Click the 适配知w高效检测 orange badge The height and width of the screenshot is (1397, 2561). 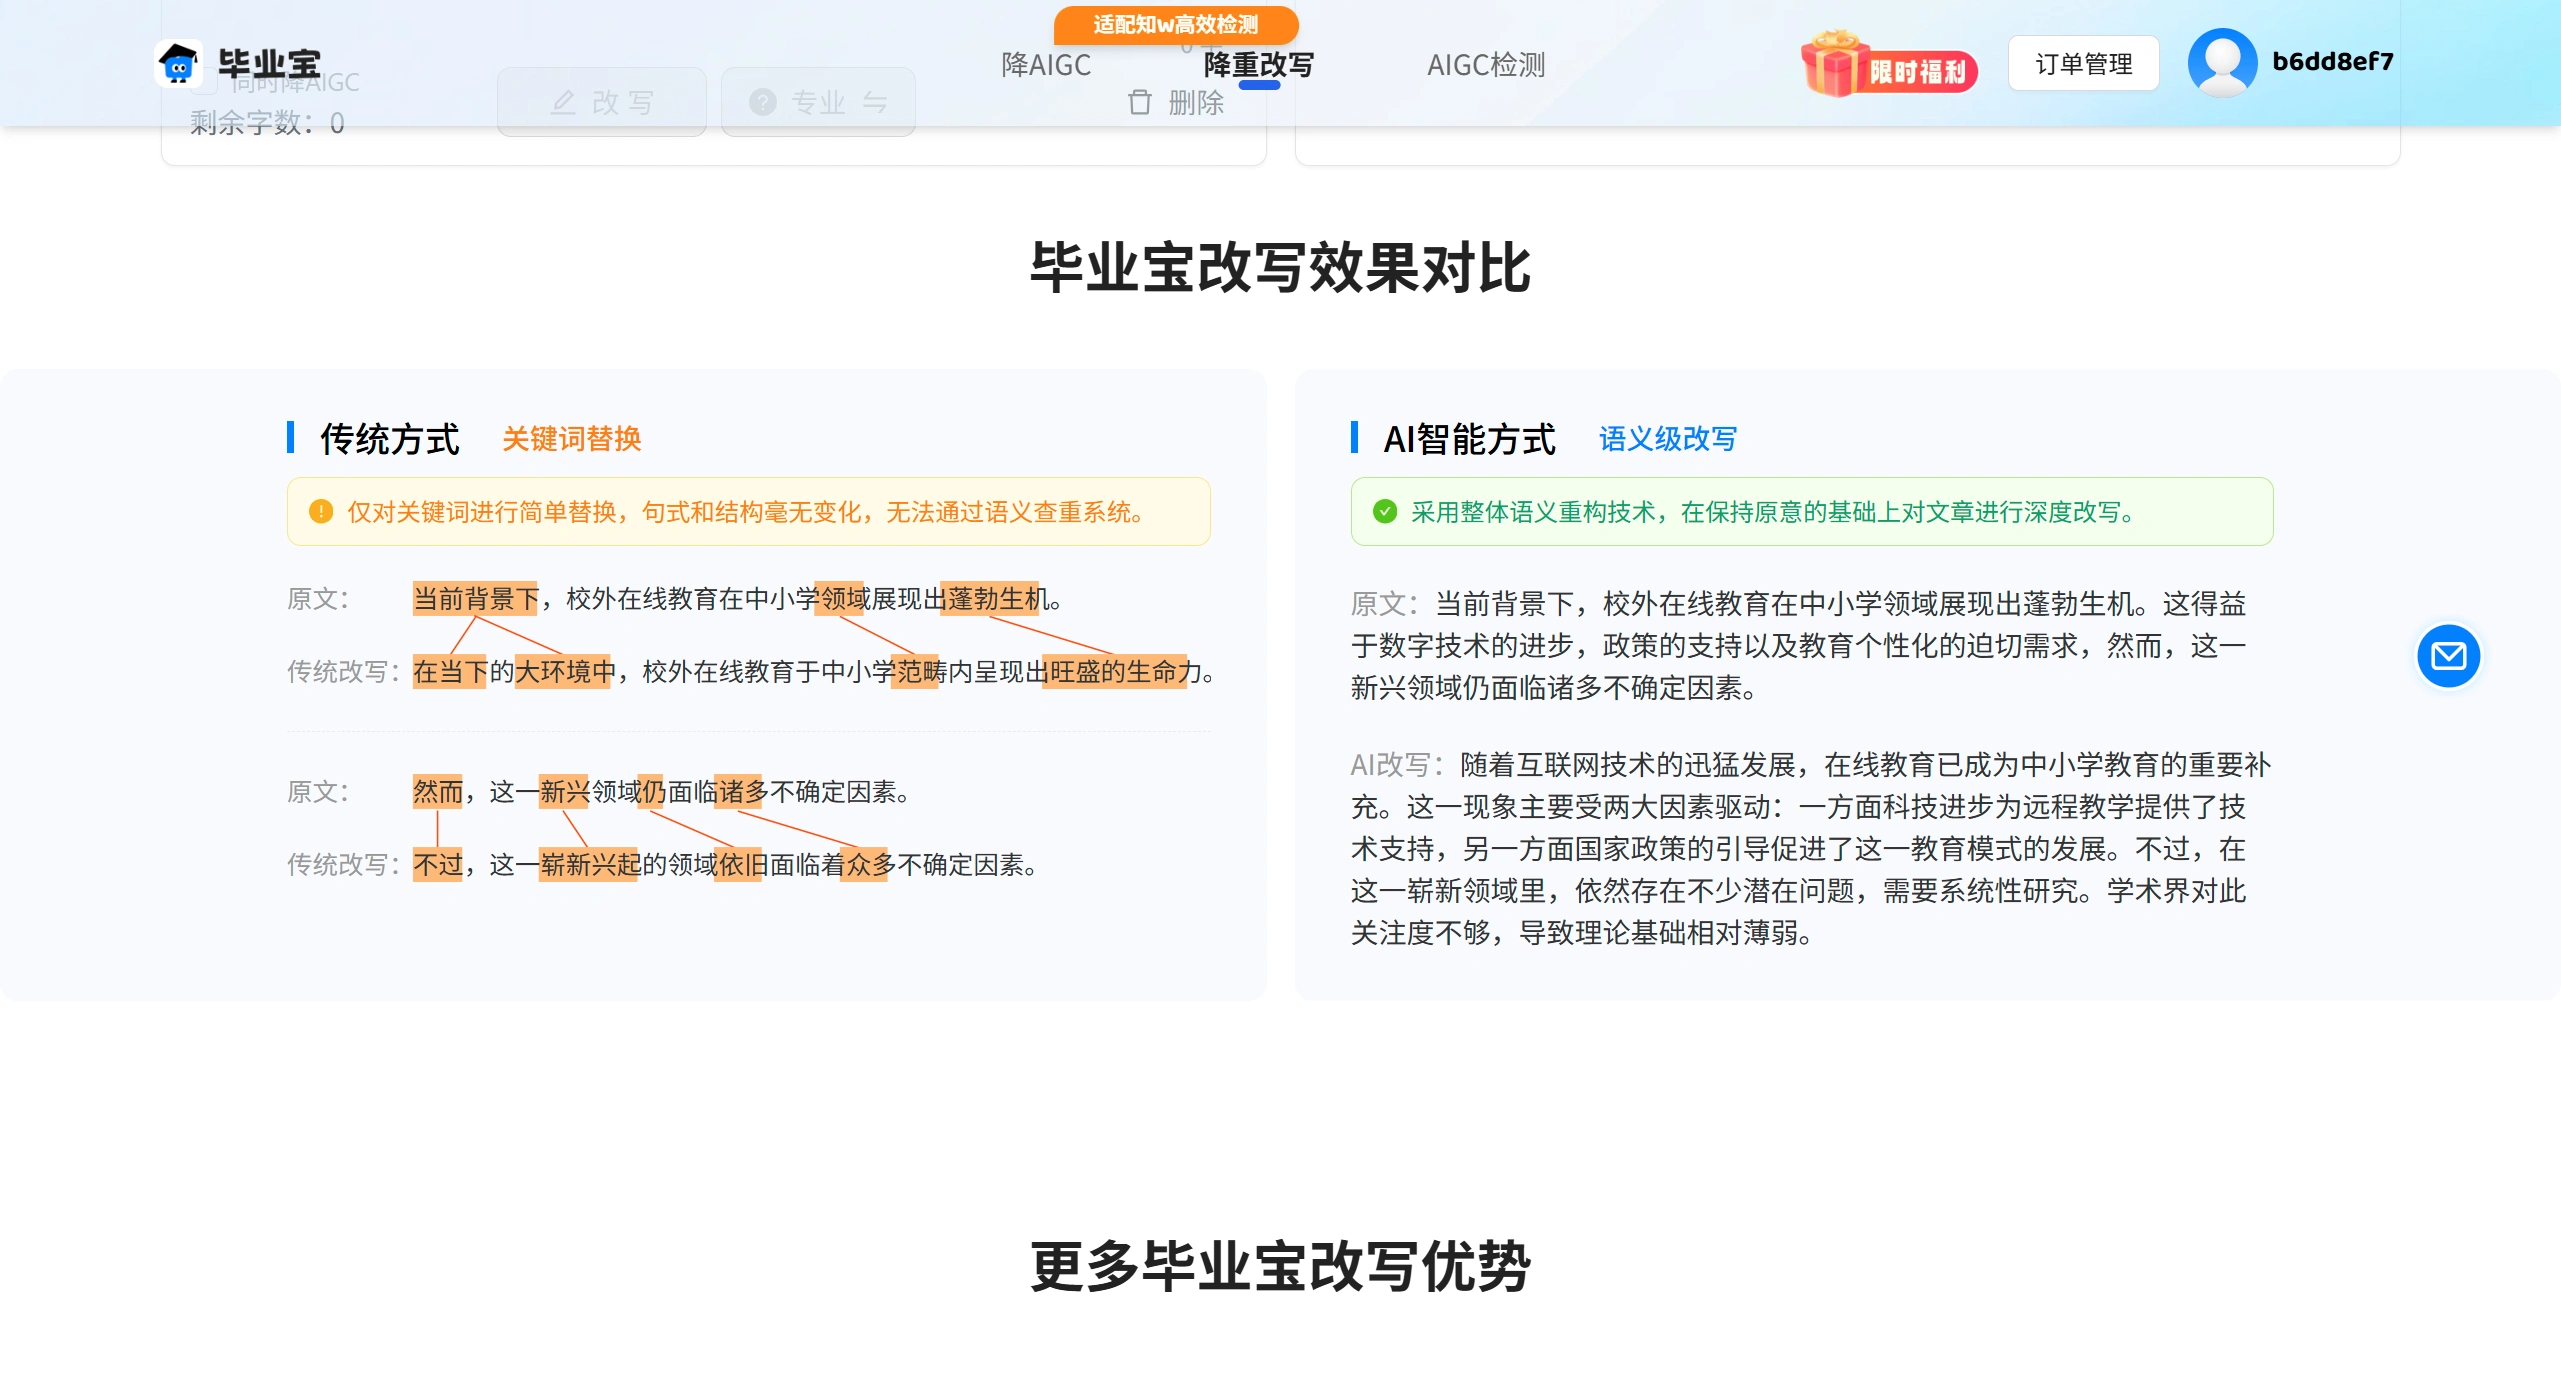pos(1176,24)
